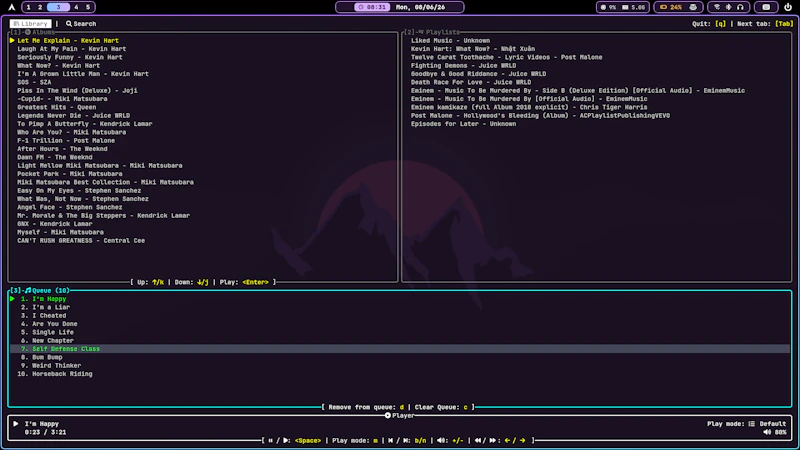Open playlist Death Race For Love - Juice WRLD
Screen dimensions: 800x450
471,82
